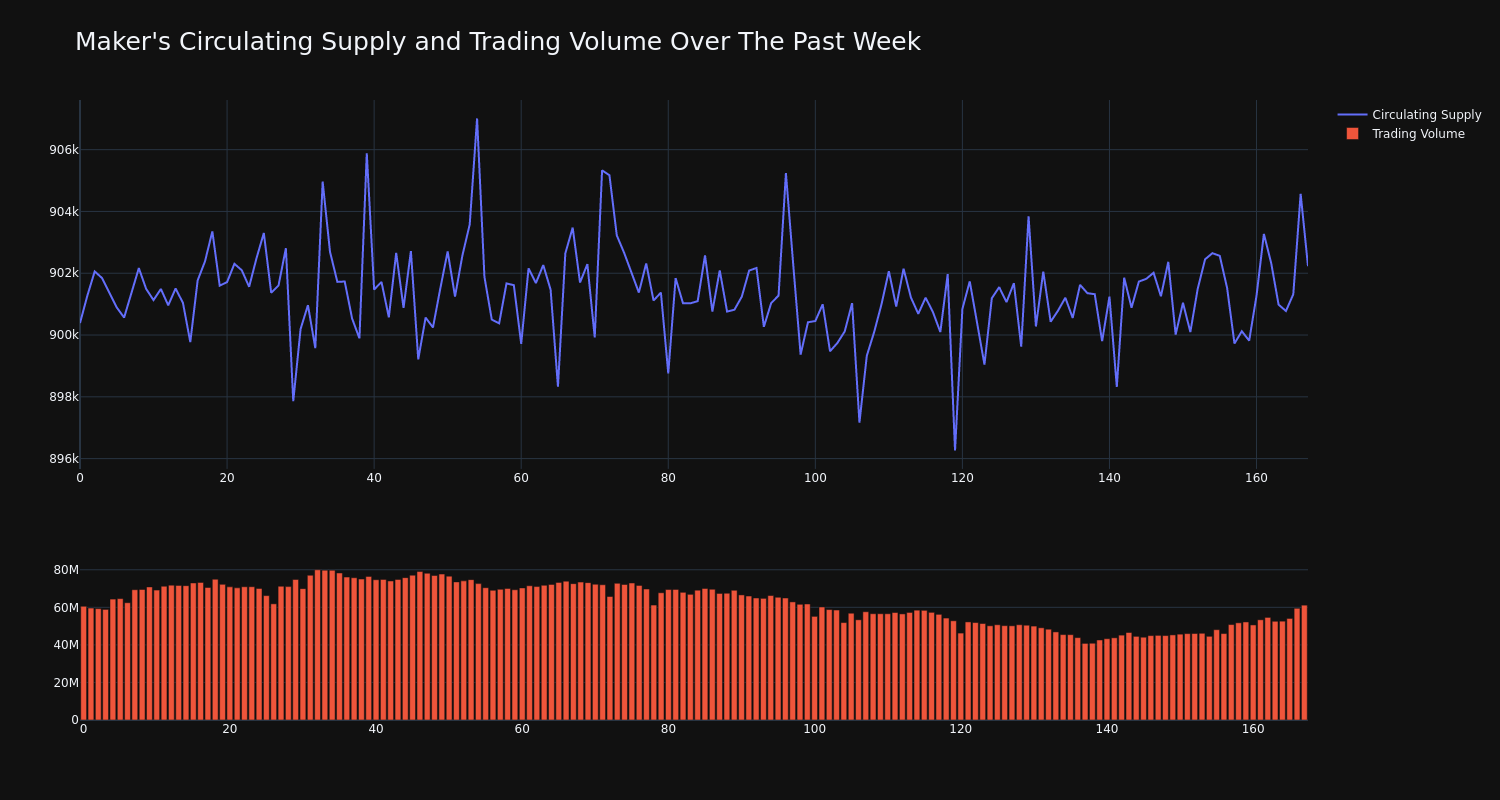Click the x-axis label 80 on supply chart

668,478
